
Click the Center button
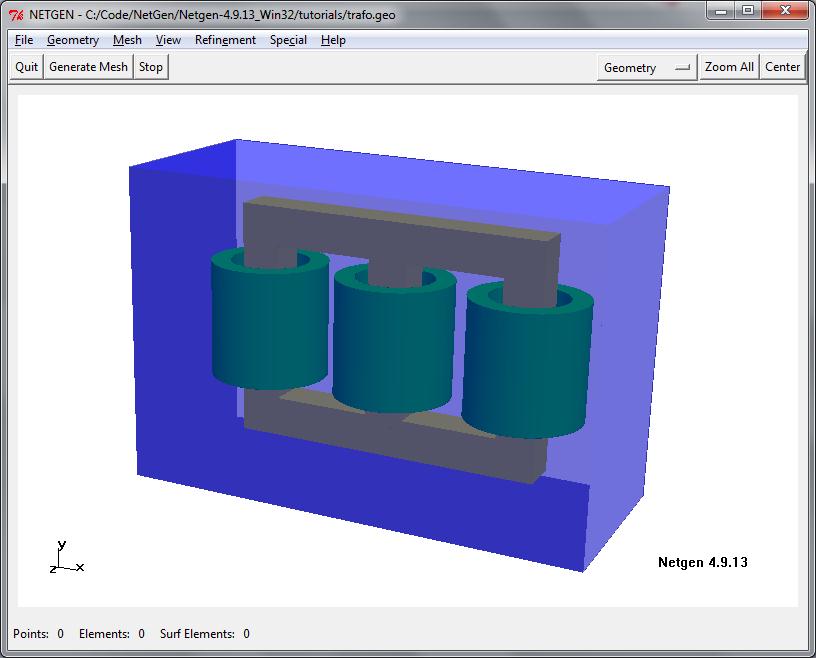click(x=782, y=67)
